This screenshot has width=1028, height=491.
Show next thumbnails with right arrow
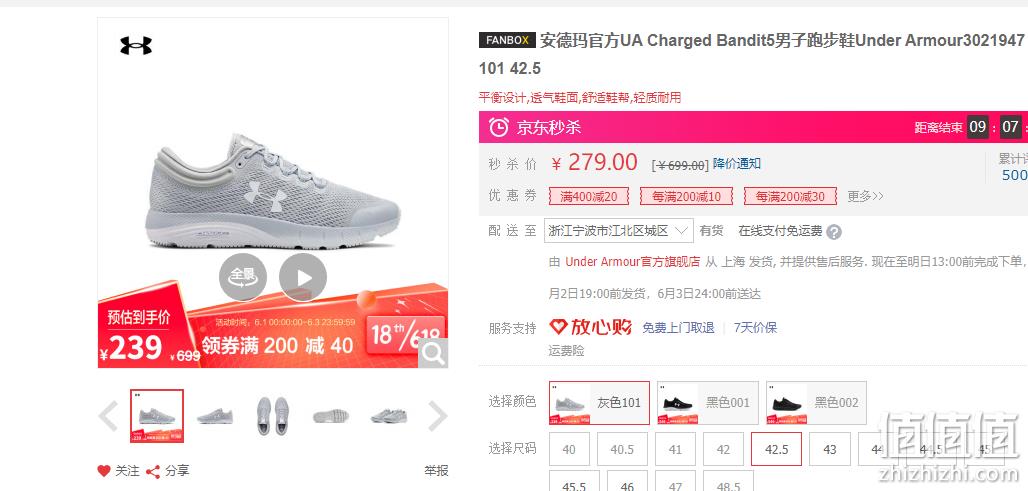point(437,416)
